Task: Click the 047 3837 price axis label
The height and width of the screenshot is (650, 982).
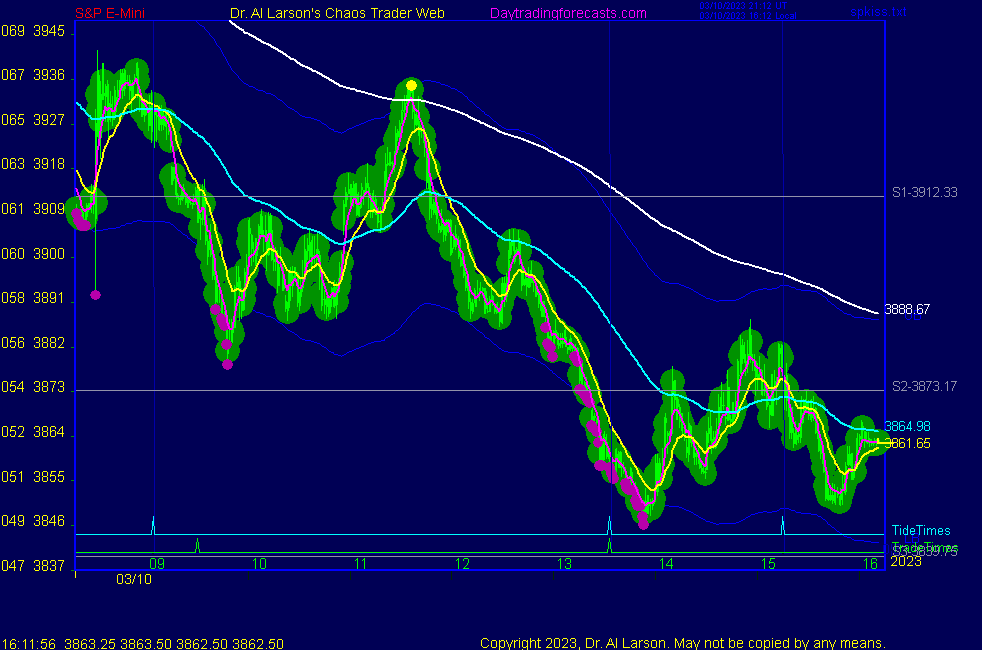Action: pyautogui.click(x=33, y=565)
